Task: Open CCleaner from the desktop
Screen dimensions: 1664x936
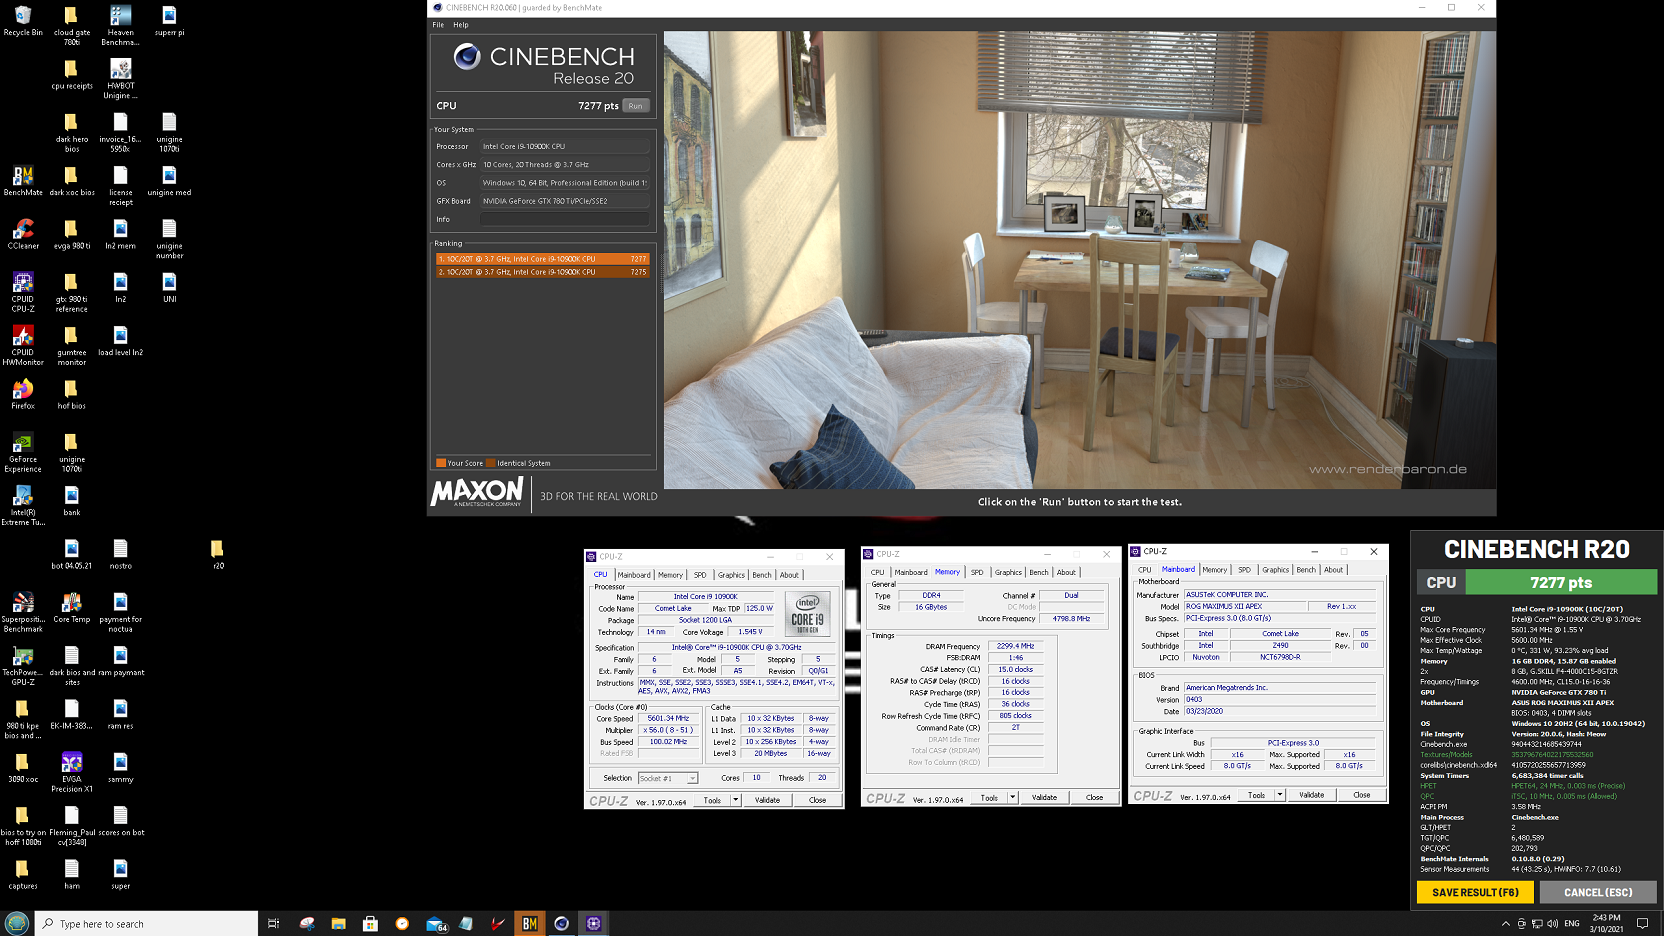Action: click(23, 235)
